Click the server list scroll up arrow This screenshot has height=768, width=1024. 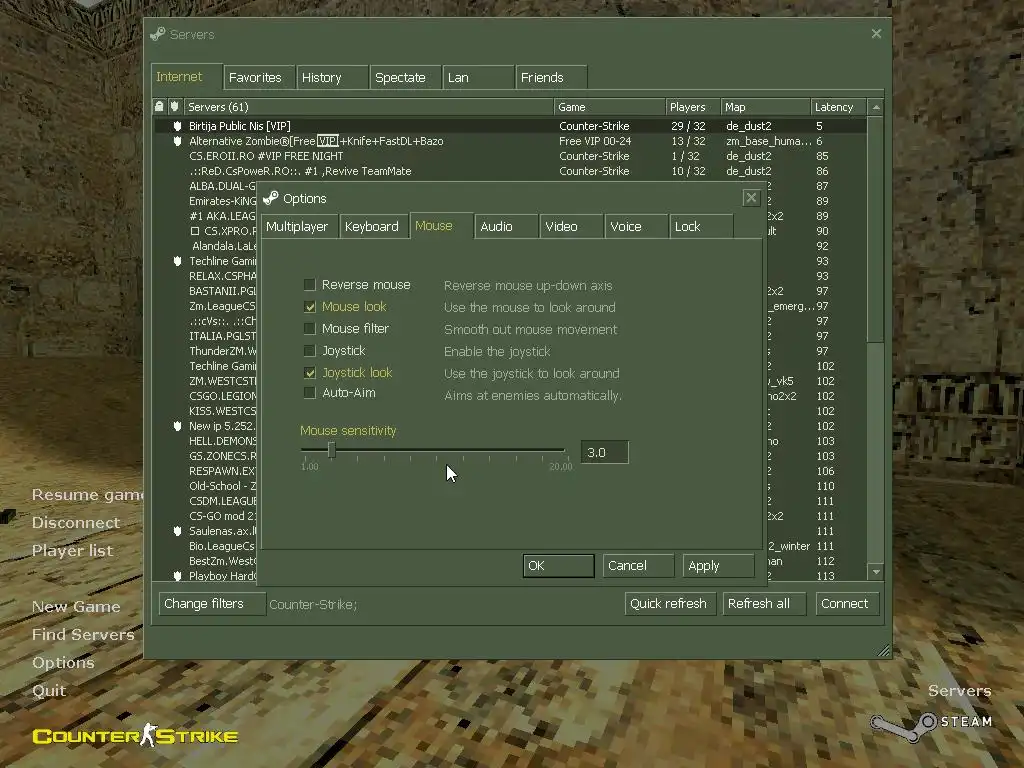[876, 107]
